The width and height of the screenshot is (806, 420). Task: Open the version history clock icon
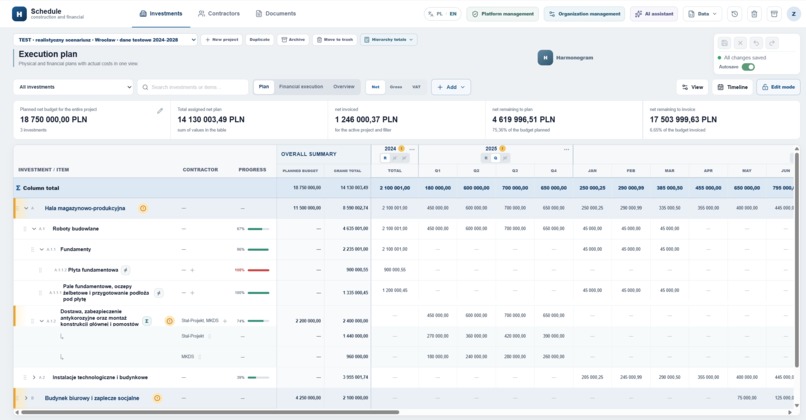pyautogui.click(x=735, y=14)
